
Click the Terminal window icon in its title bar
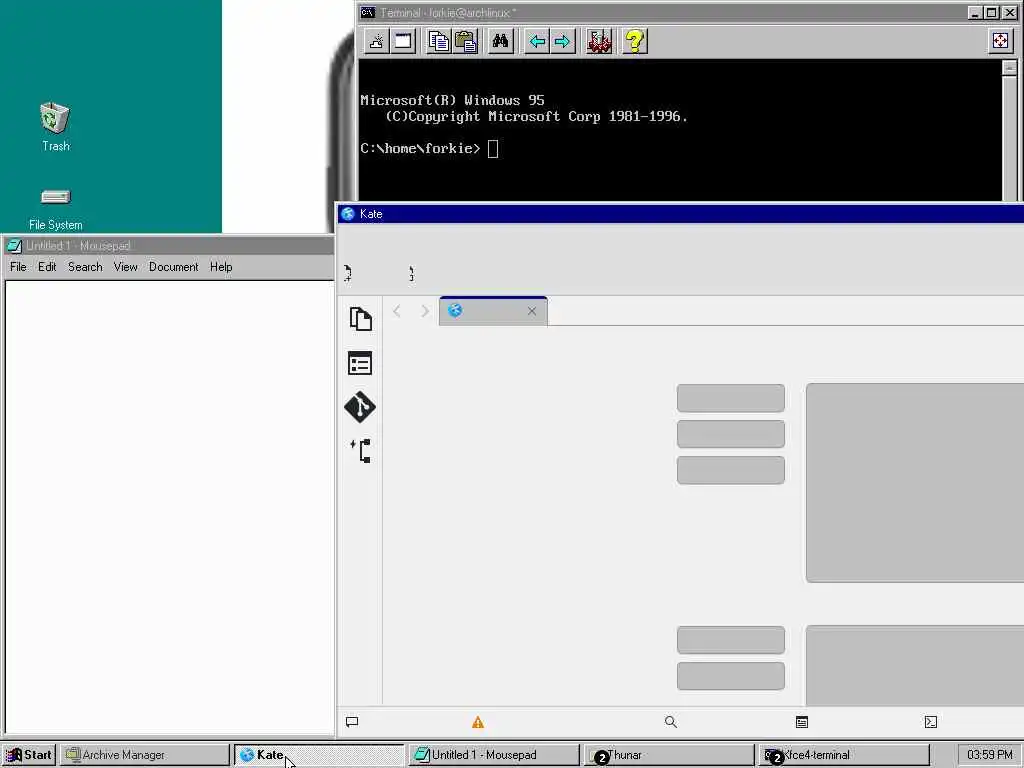368,12
